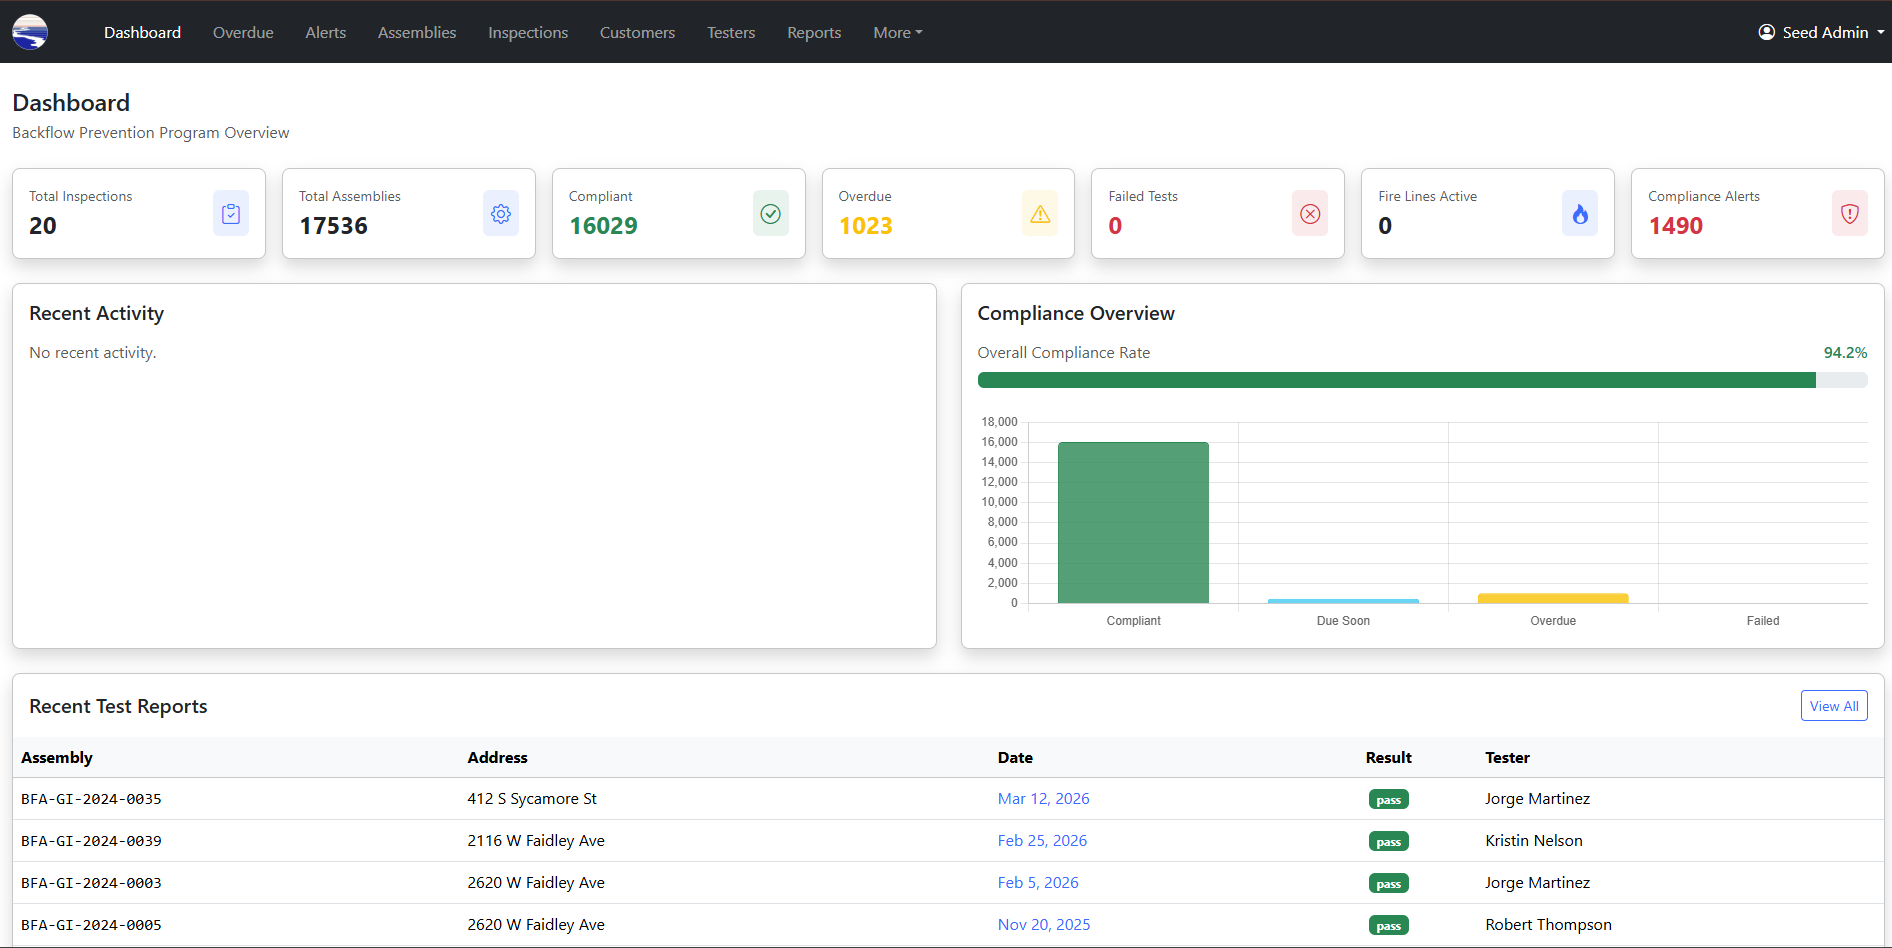
Task: Open the Seed Admin user menu
Action: click(1822, 32)
